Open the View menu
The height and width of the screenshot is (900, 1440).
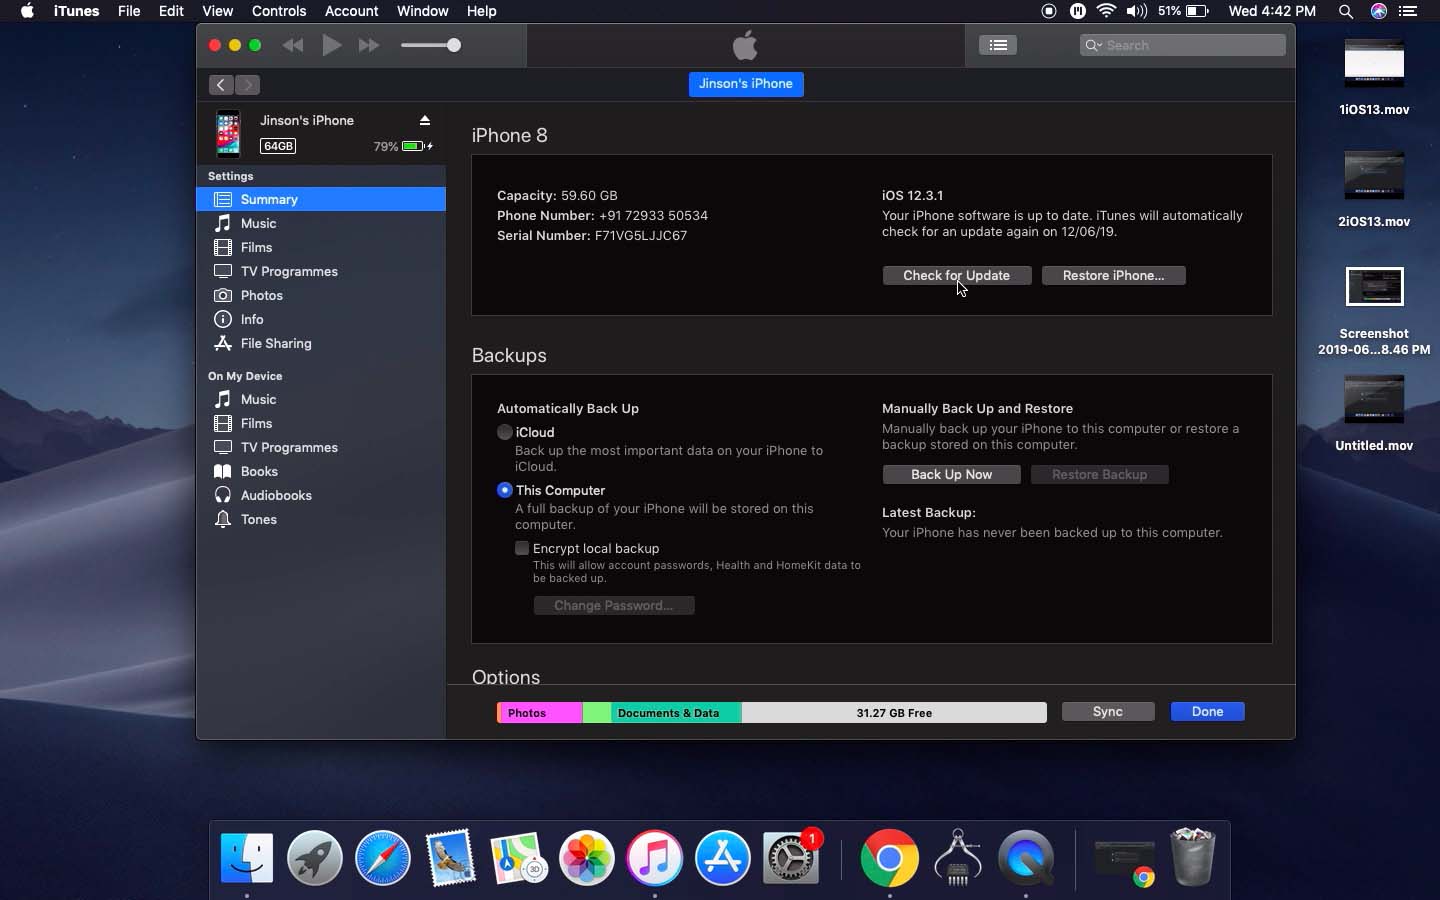tap(217, 11)
